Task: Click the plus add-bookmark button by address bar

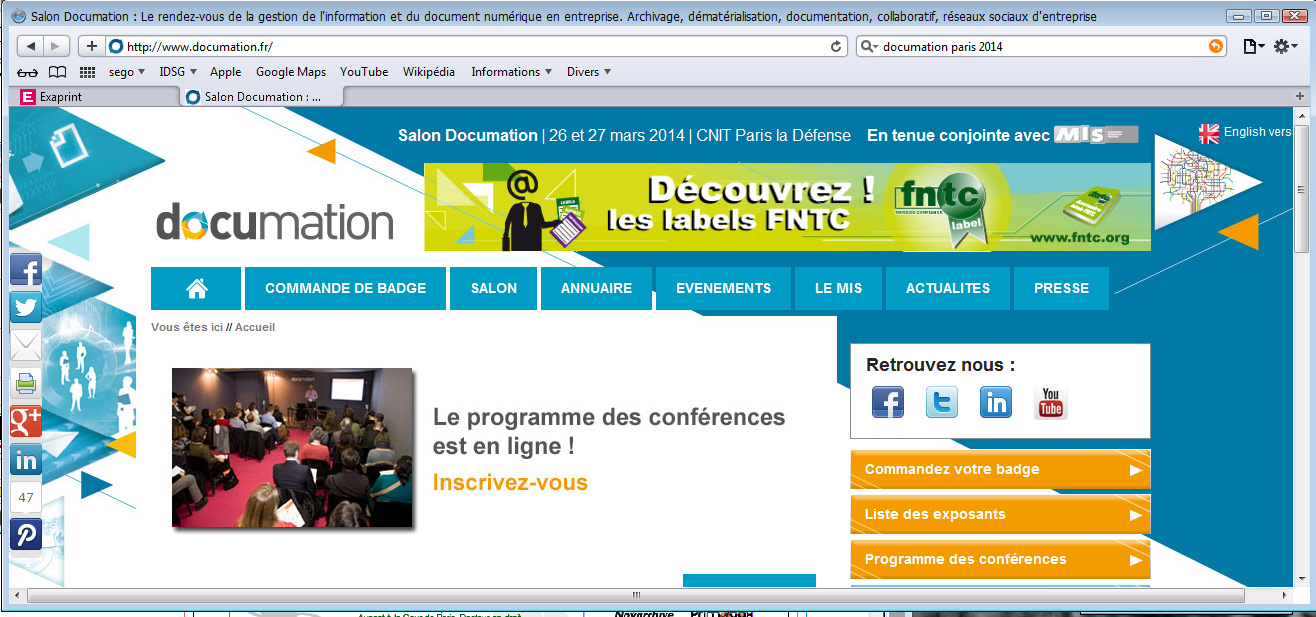Action: [x=92, y=46]
